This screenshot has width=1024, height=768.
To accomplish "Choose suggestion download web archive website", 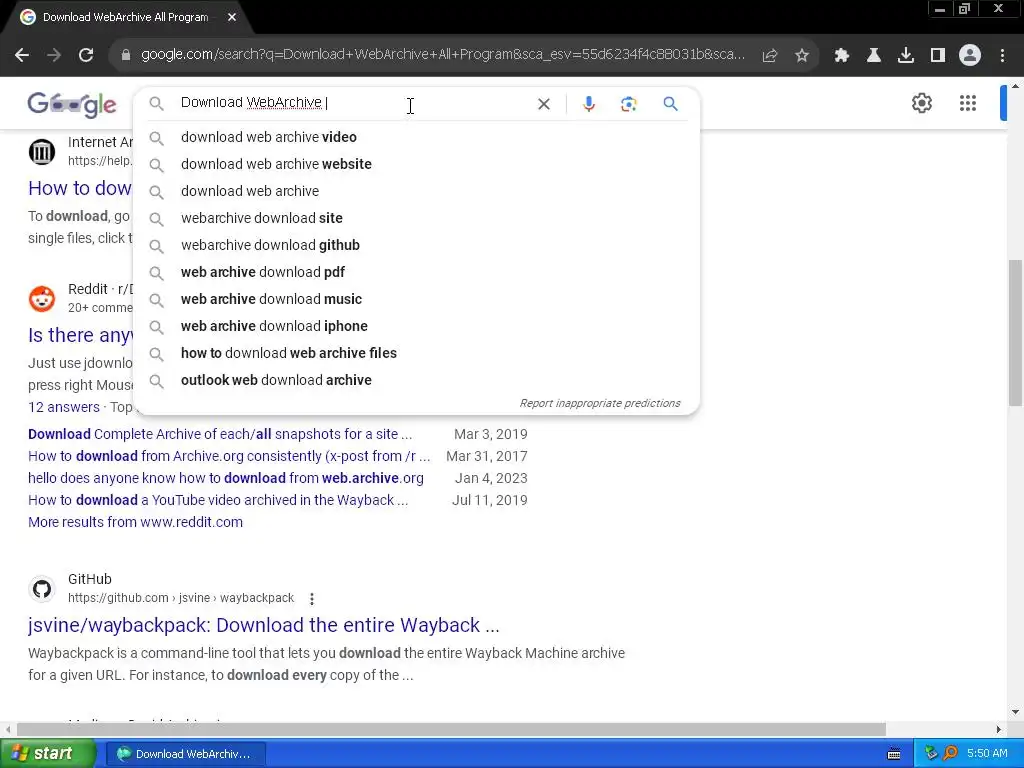I will point(417,164).
